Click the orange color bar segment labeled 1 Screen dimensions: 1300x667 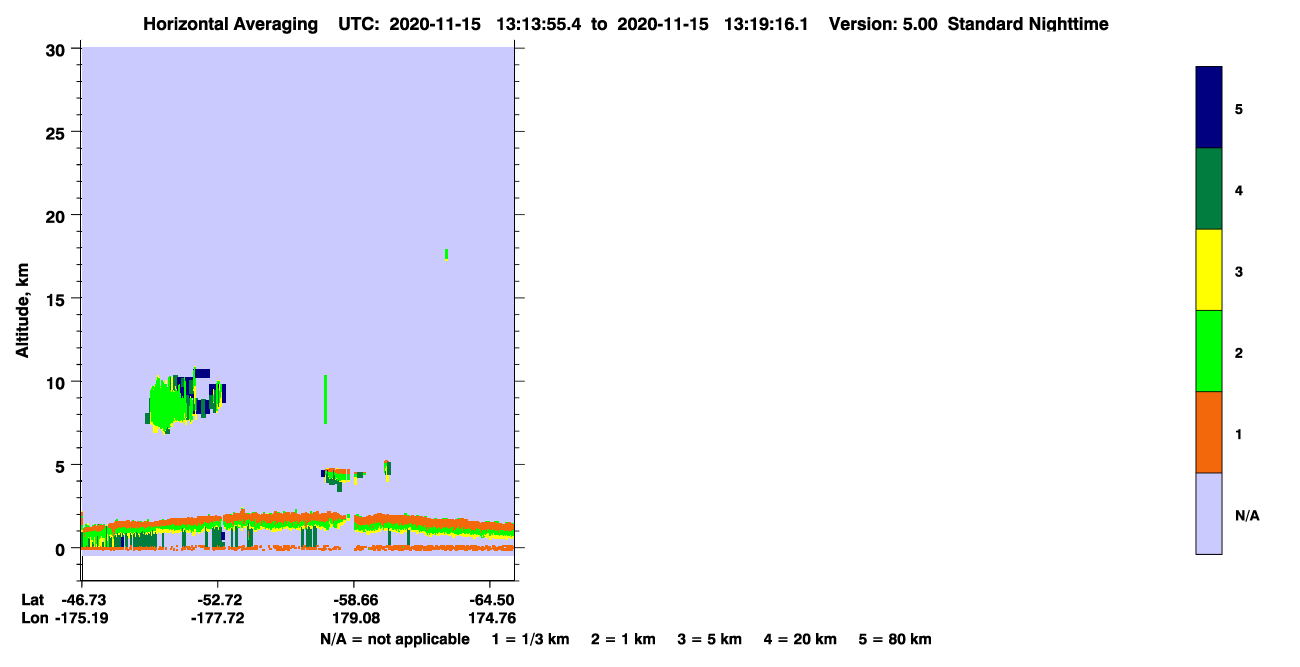pos(1209,432)
